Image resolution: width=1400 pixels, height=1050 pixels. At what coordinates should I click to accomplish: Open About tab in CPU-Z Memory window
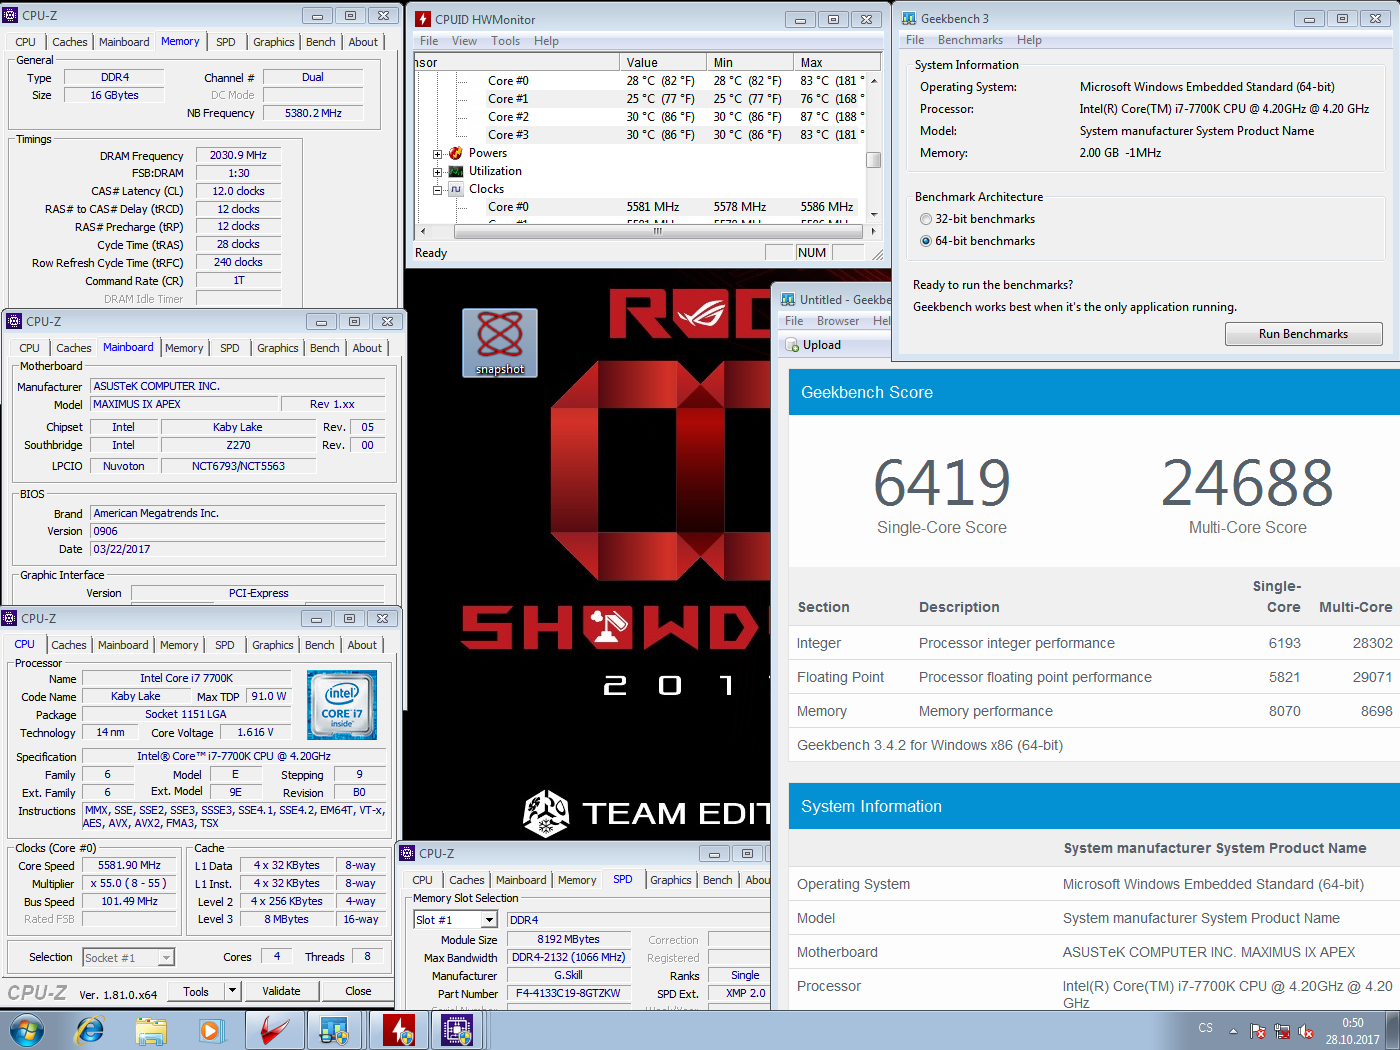[x=363, y=42]
